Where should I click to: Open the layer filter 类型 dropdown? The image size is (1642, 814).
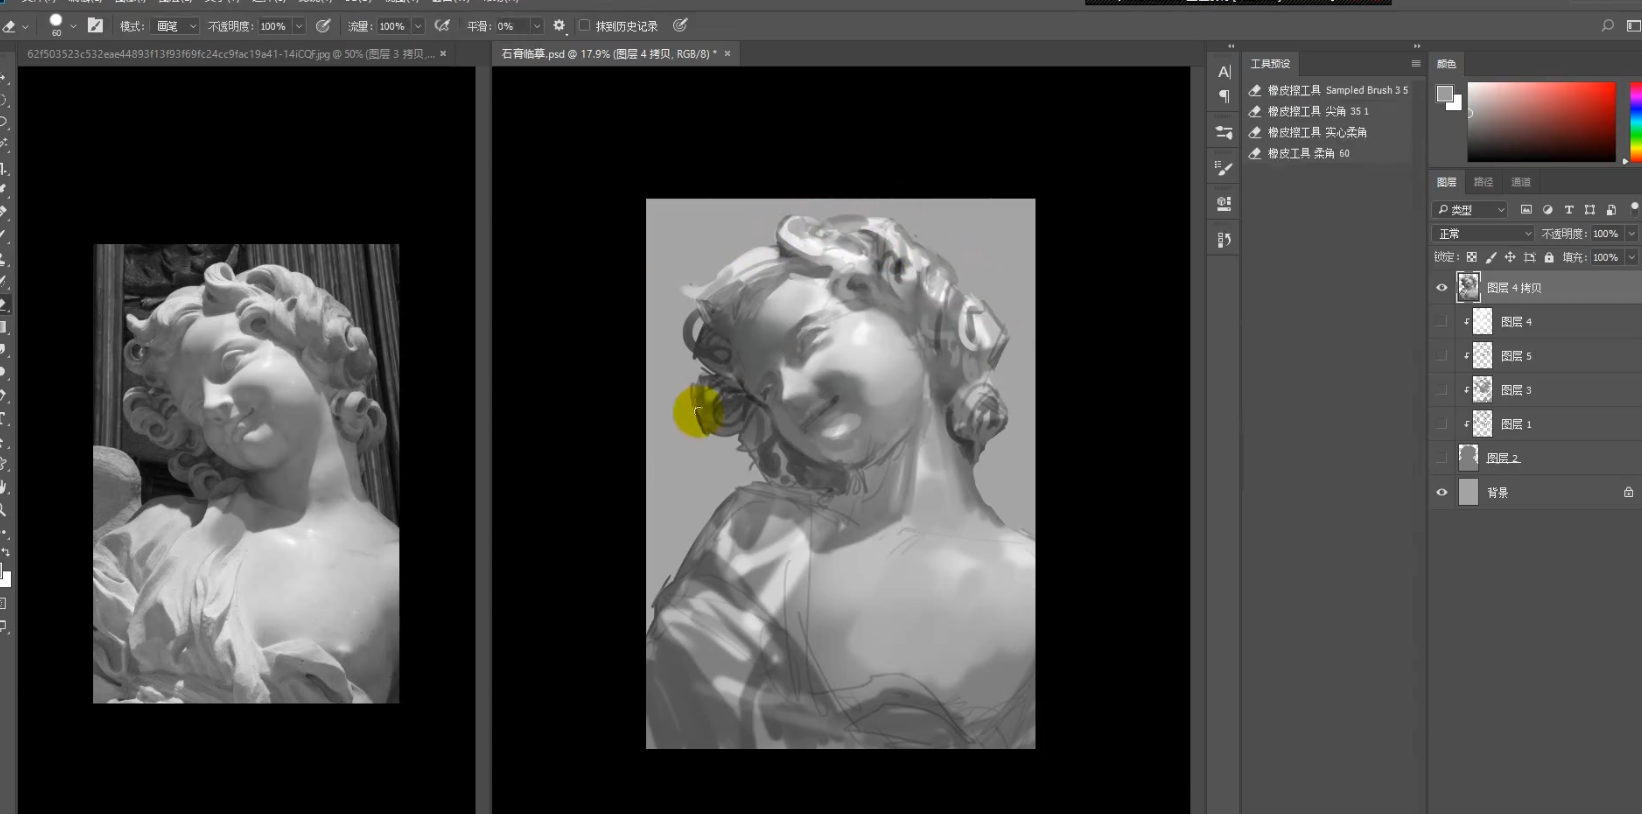1470,209
